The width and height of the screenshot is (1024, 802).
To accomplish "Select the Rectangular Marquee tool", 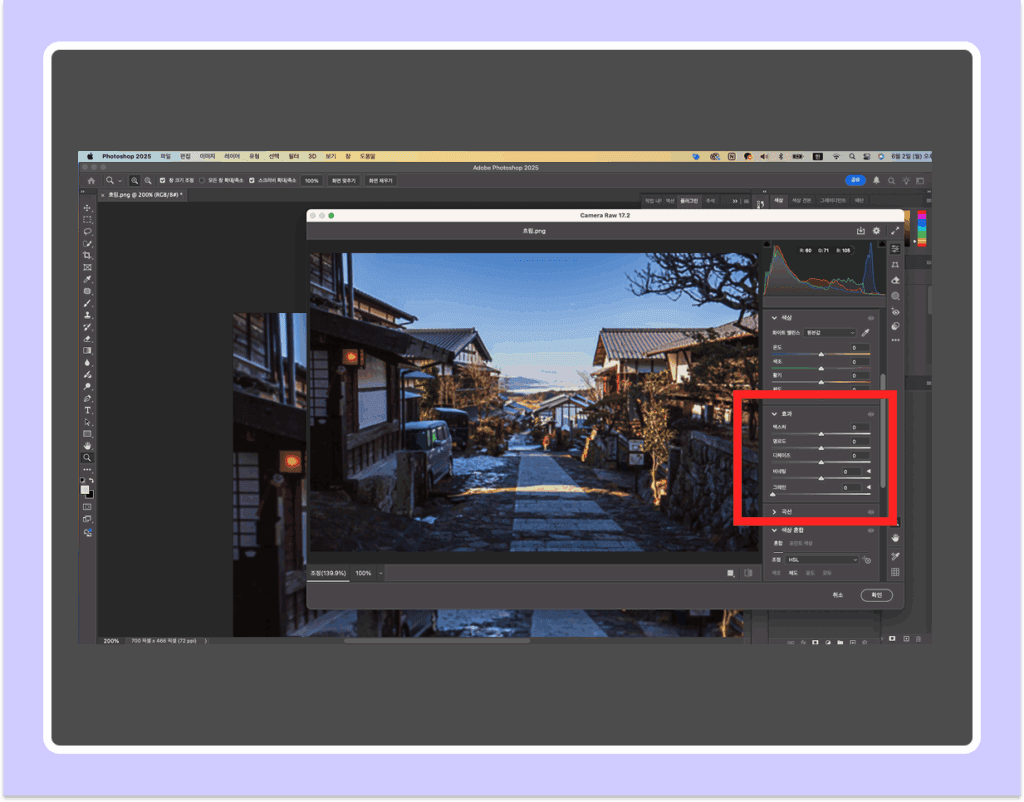I will [x=87, y=219].
